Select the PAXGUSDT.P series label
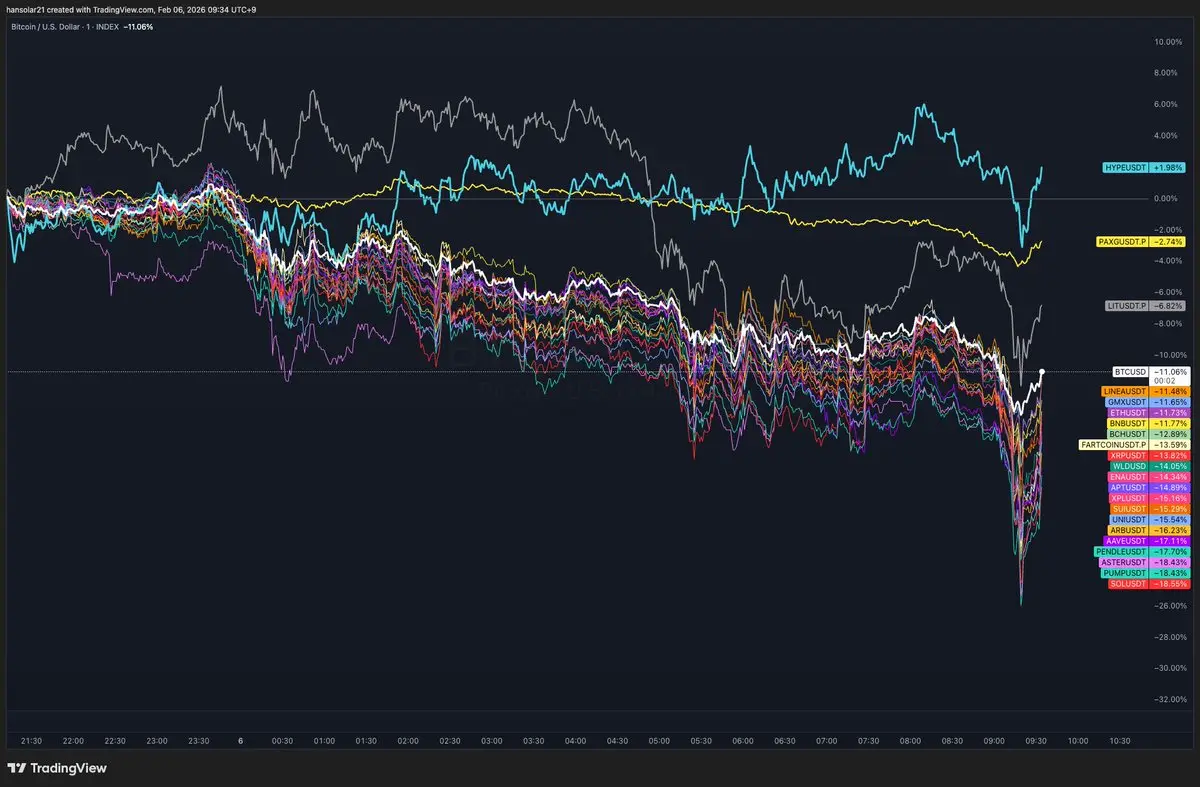The height and width of the screenshot is (787, 1200). click(1122, 242)
